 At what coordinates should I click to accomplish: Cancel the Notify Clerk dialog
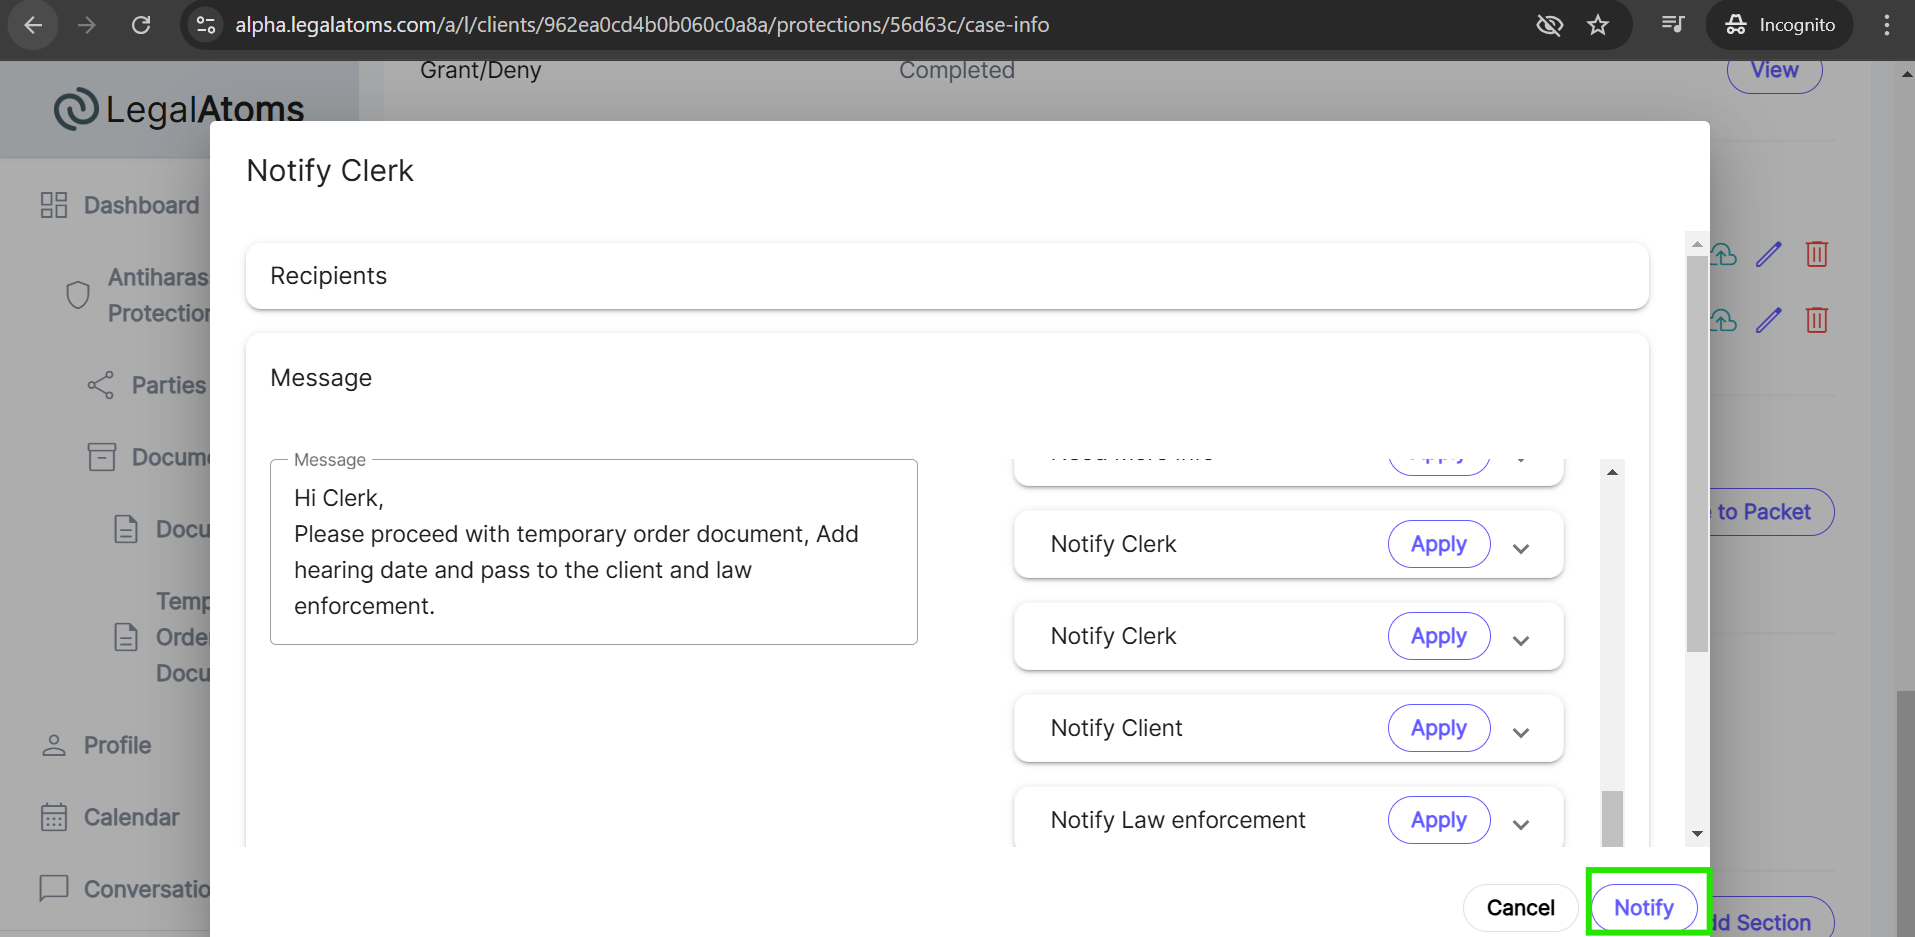(x=1520, y=908)
